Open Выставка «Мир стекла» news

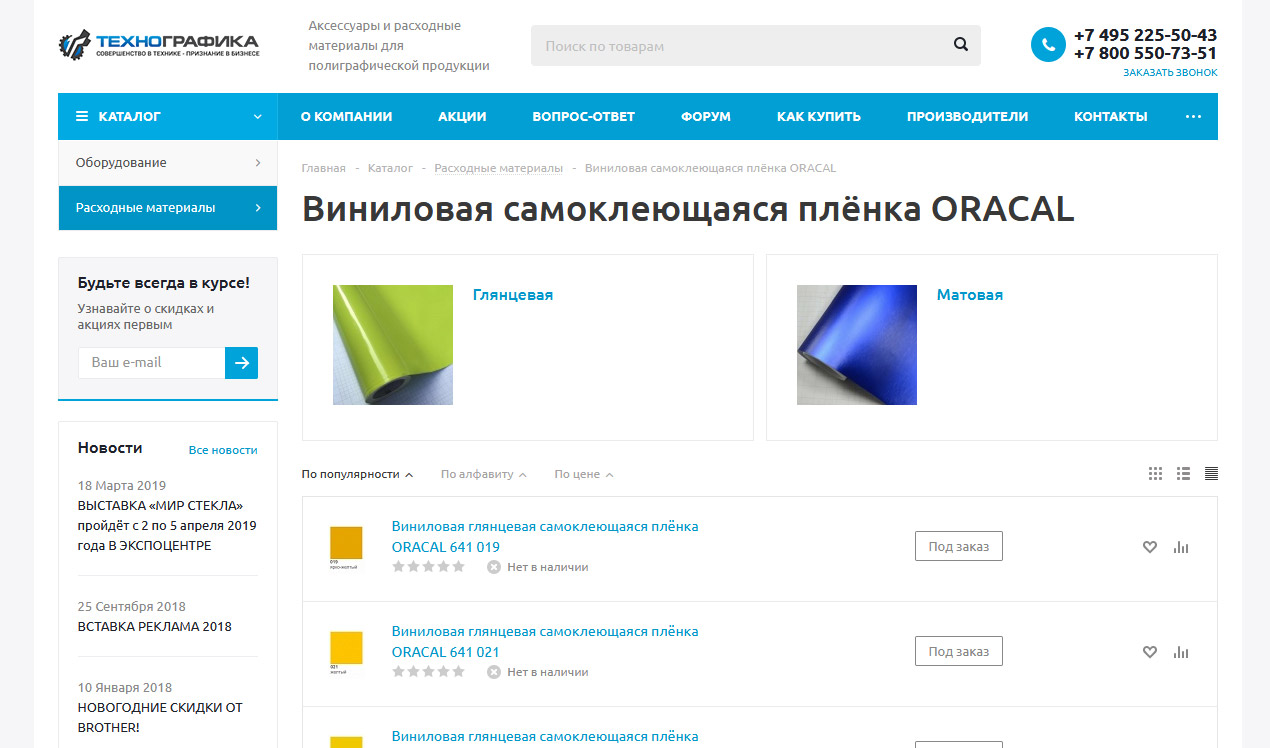(167, 526)
